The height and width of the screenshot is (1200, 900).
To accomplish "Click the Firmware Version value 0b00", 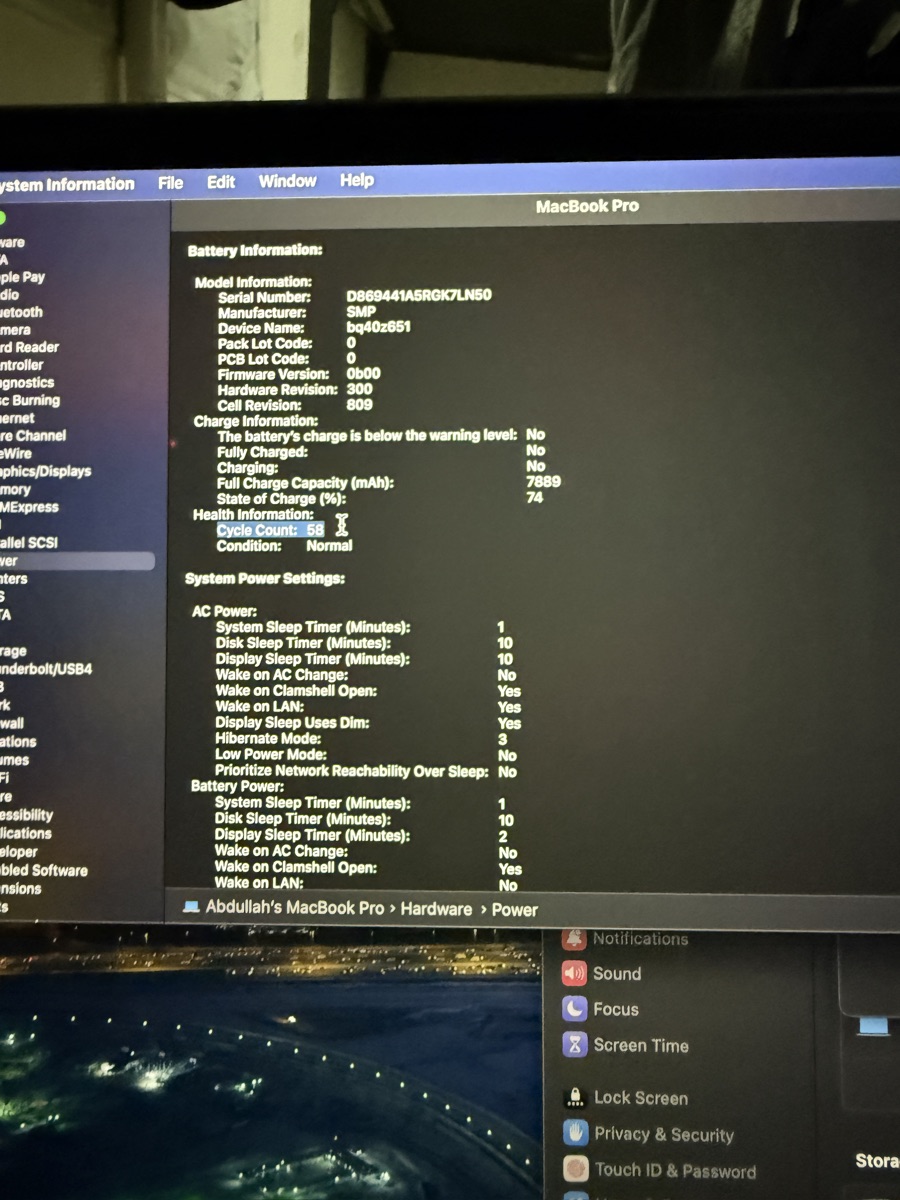I will (x=363, y=373).
